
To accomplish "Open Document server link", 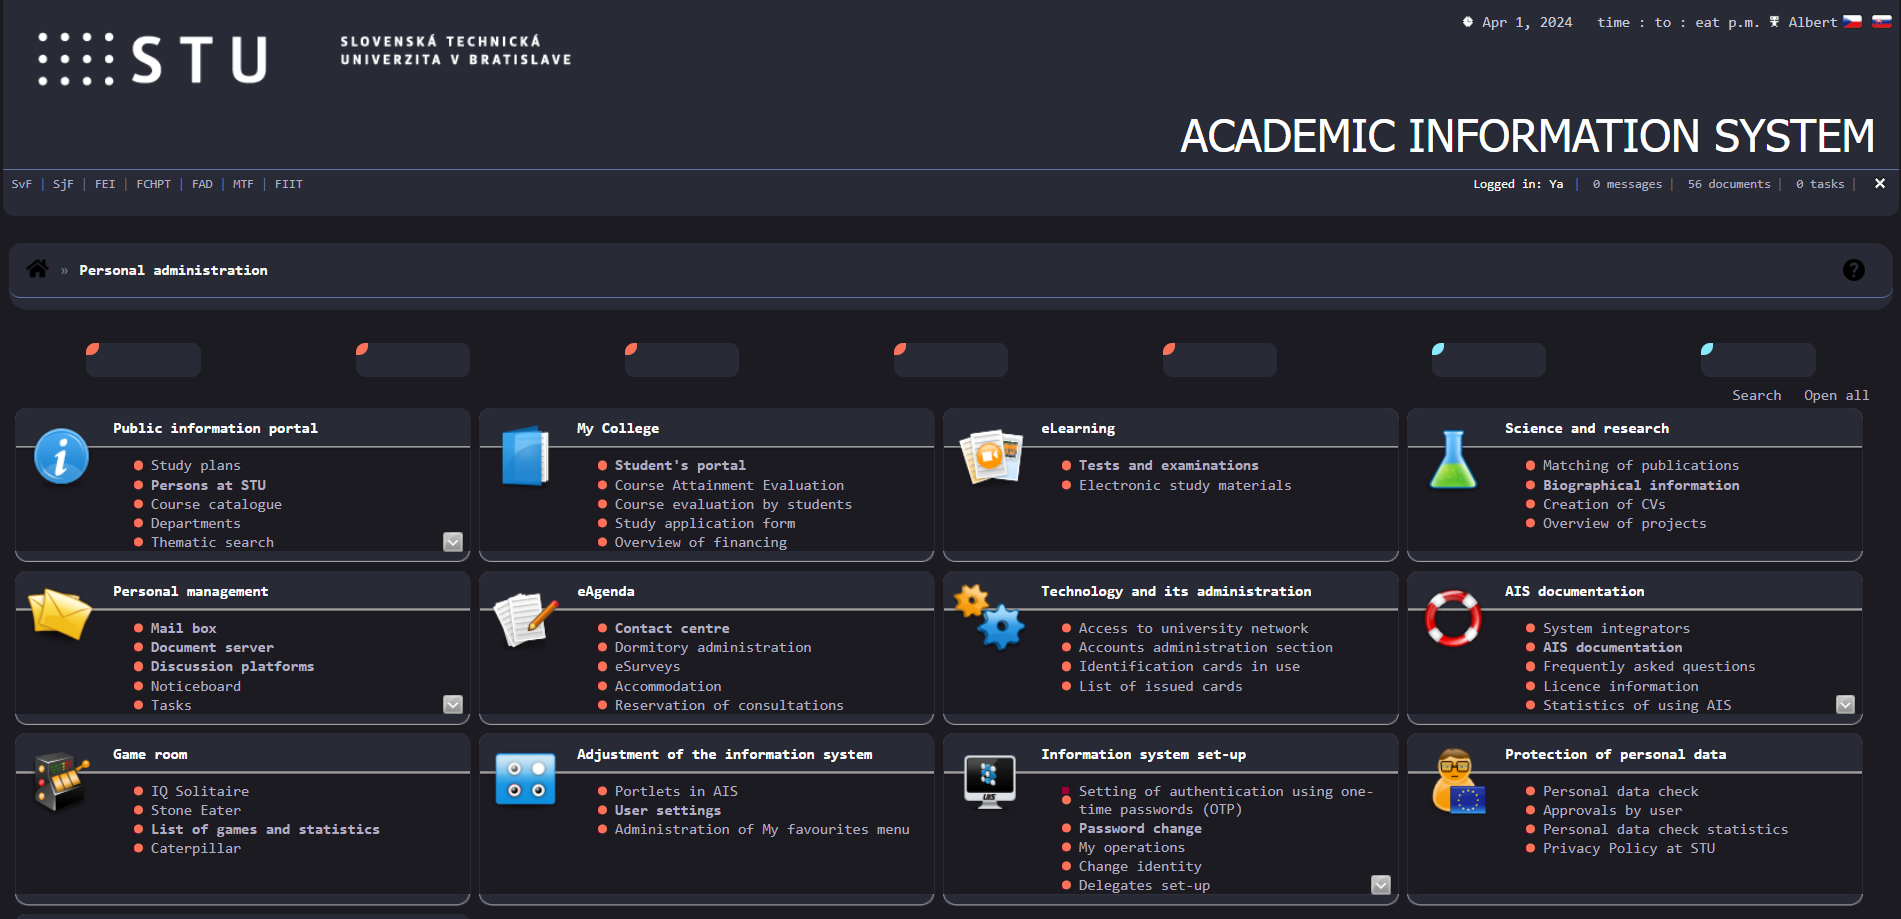I will tap(212, 647).
